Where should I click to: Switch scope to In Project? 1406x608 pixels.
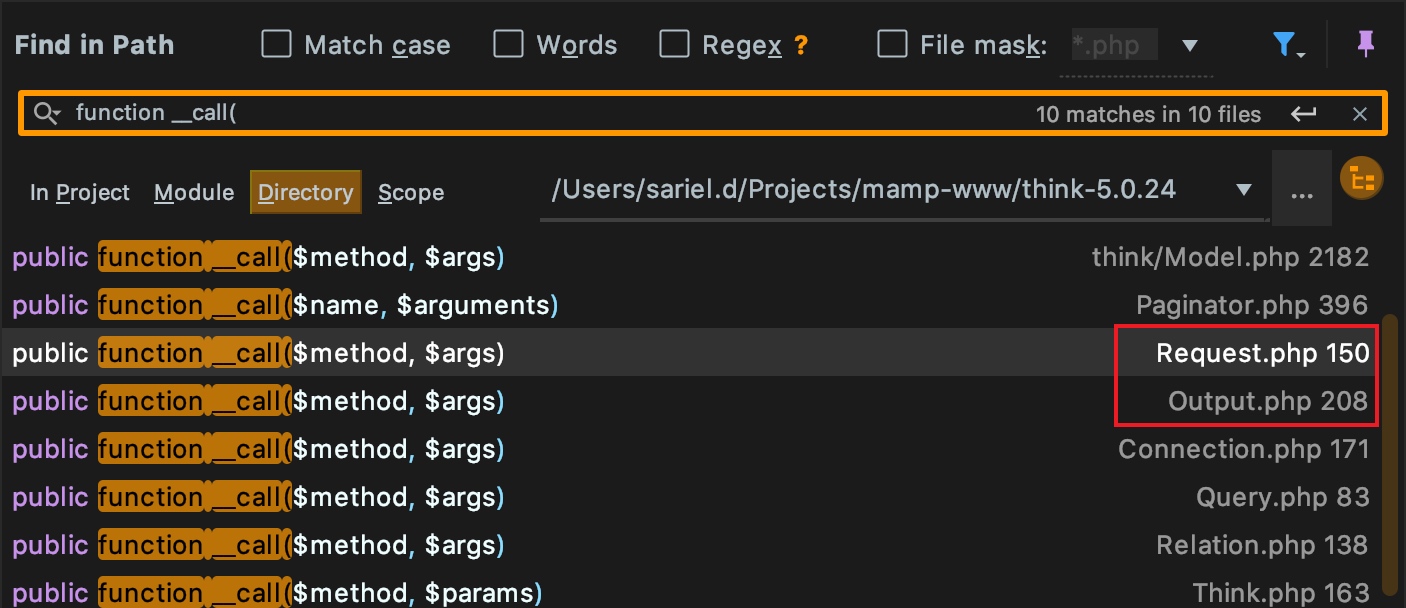tap(80, 192)
